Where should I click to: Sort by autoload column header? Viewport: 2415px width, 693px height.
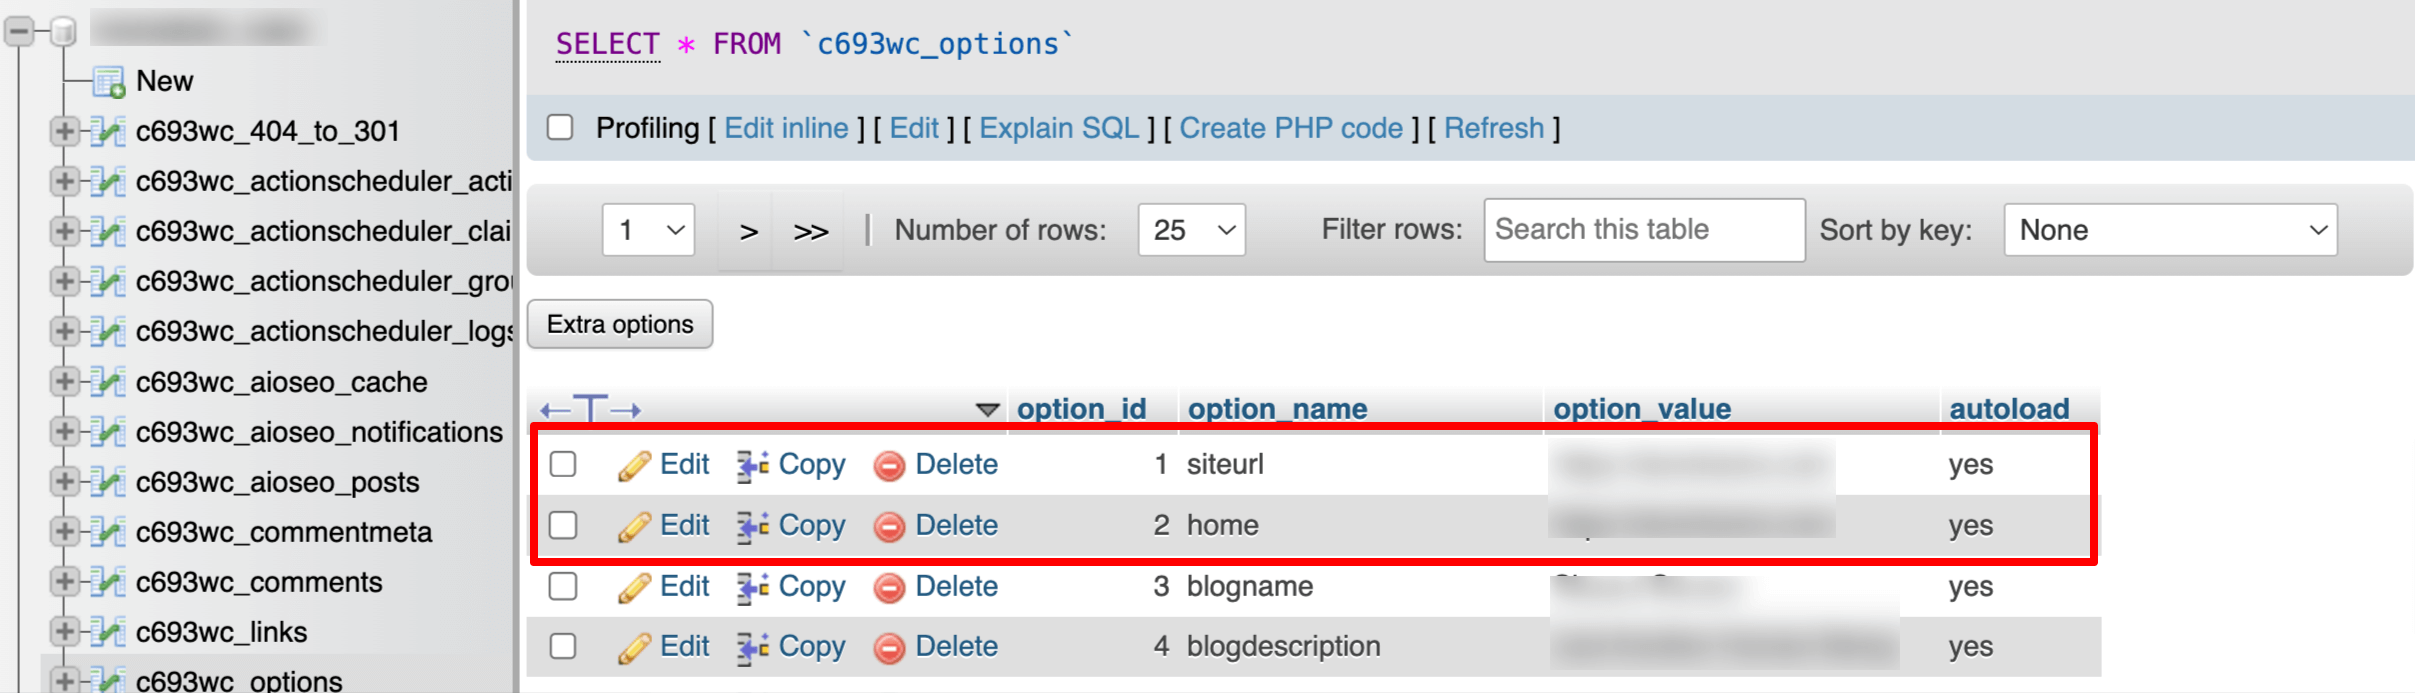click(x=2009, y=409)
